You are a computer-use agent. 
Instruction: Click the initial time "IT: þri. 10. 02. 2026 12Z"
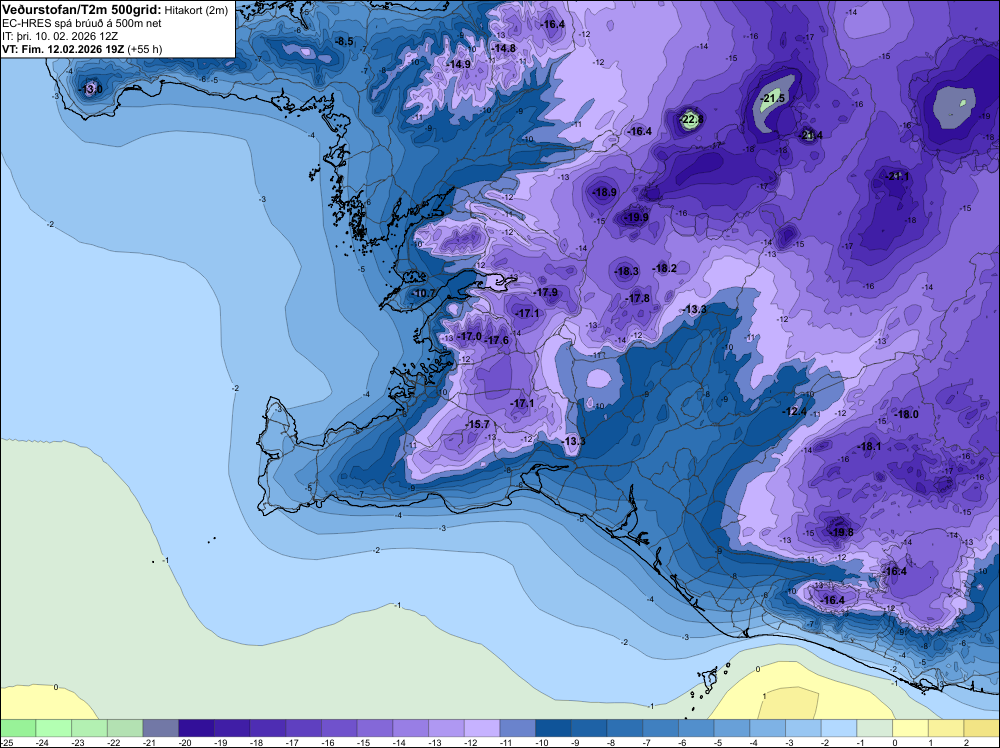(x=60, y=36)
